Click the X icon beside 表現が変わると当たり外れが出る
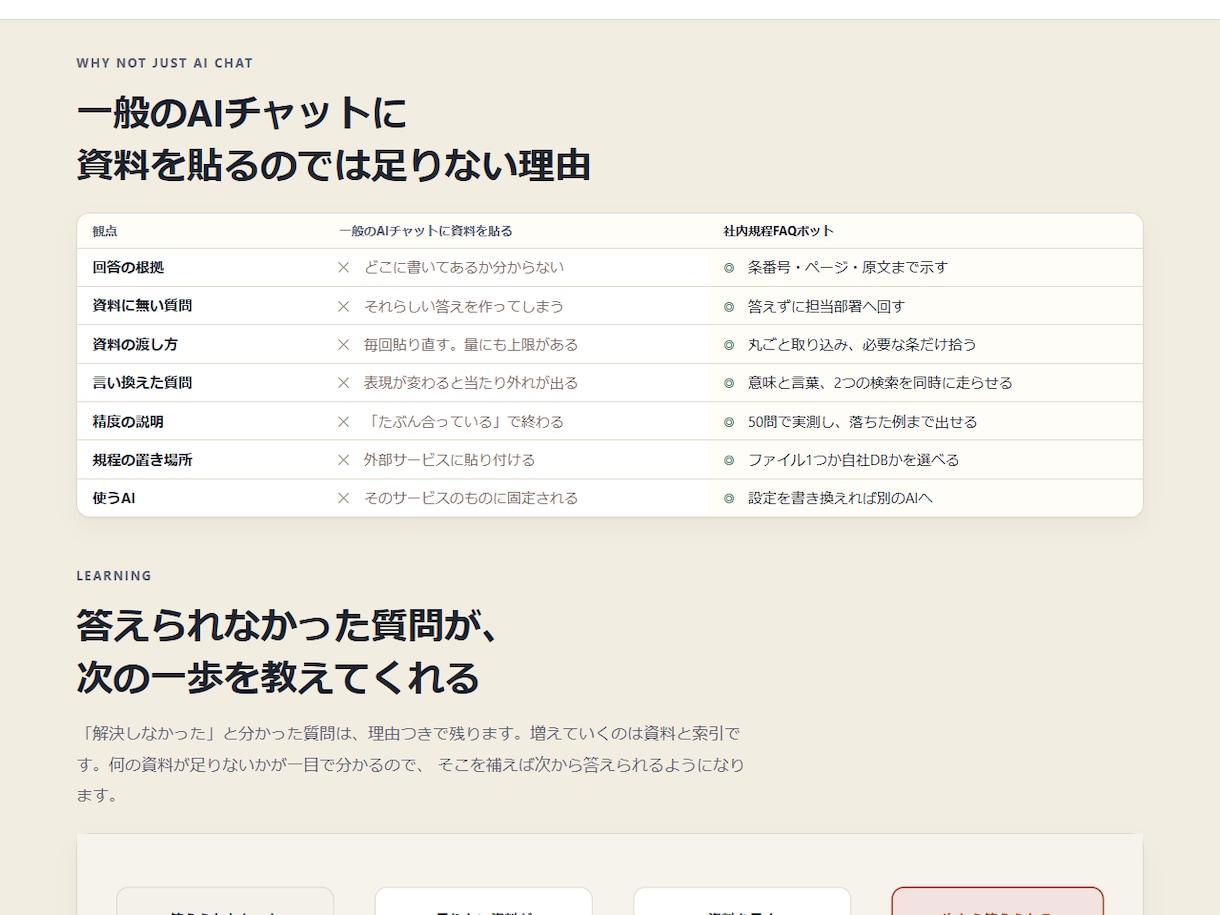The width and height of the screenshot is (1220, 915). [343, 383]
